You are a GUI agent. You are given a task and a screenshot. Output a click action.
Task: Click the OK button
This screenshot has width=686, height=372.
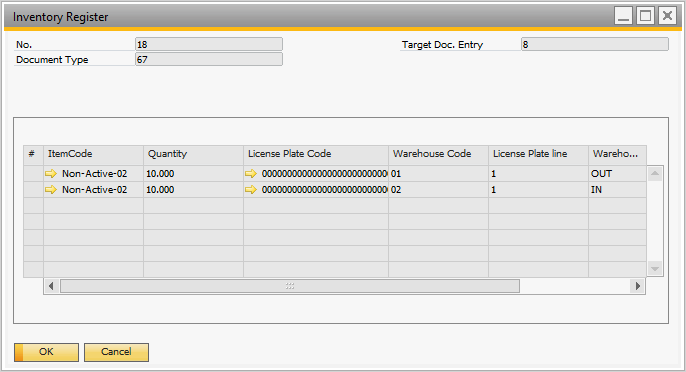pyautogui.click(x=46, y=352)
